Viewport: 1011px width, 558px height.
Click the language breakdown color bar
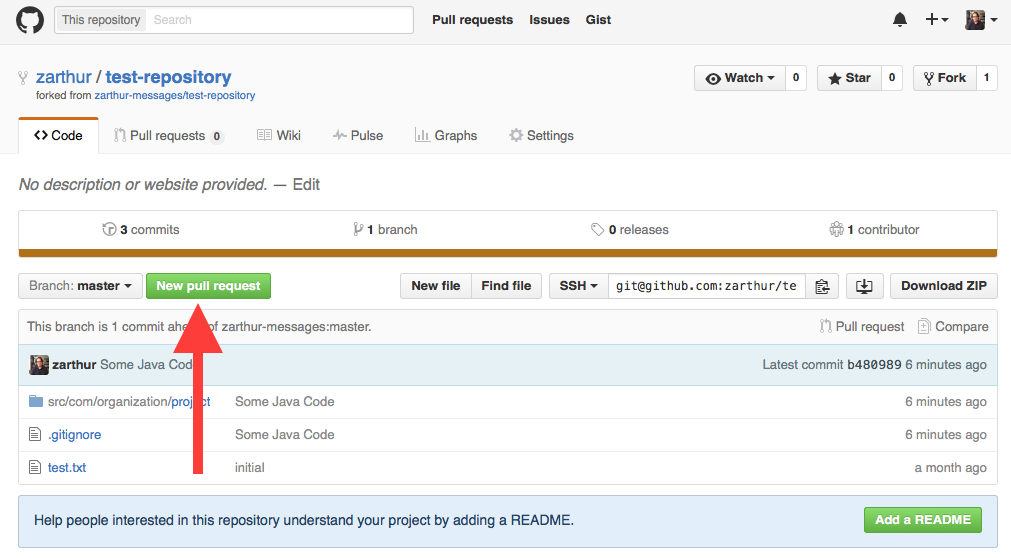(508, 253)
